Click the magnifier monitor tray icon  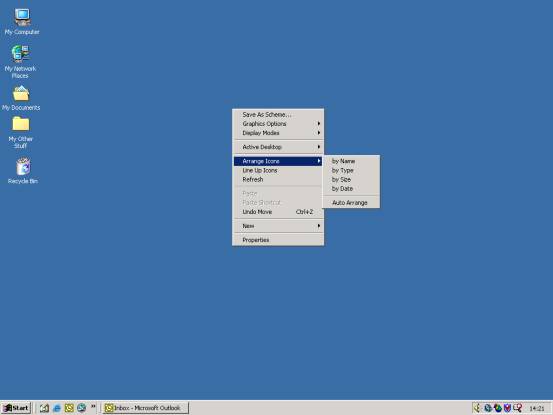point(517,408)
